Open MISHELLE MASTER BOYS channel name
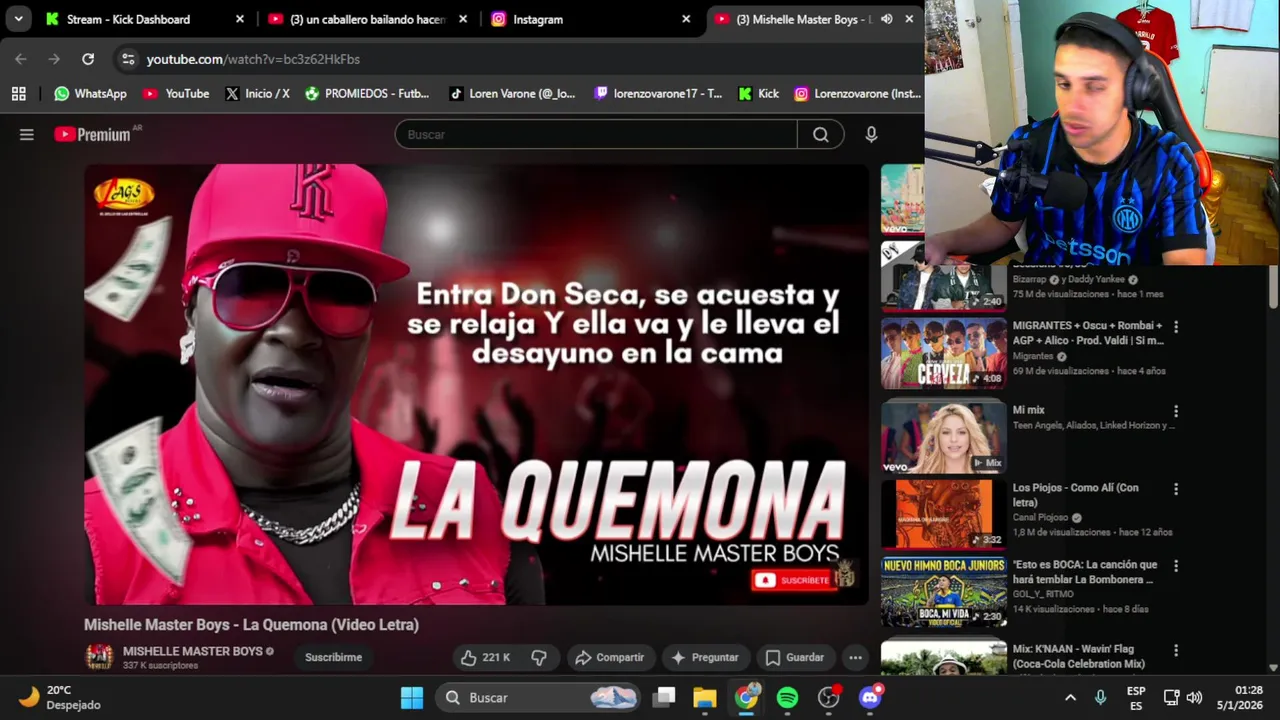Viewport: 1280px width, 720px height. tap(192, 651)
